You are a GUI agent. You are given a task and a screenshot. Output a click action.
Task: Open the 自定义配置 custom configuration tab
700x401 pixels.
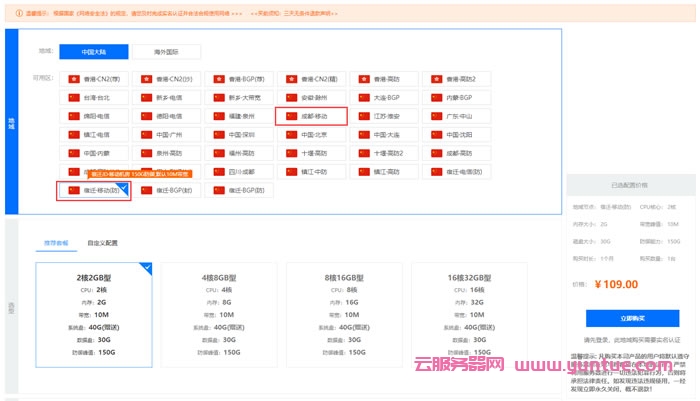pos(102,242)
